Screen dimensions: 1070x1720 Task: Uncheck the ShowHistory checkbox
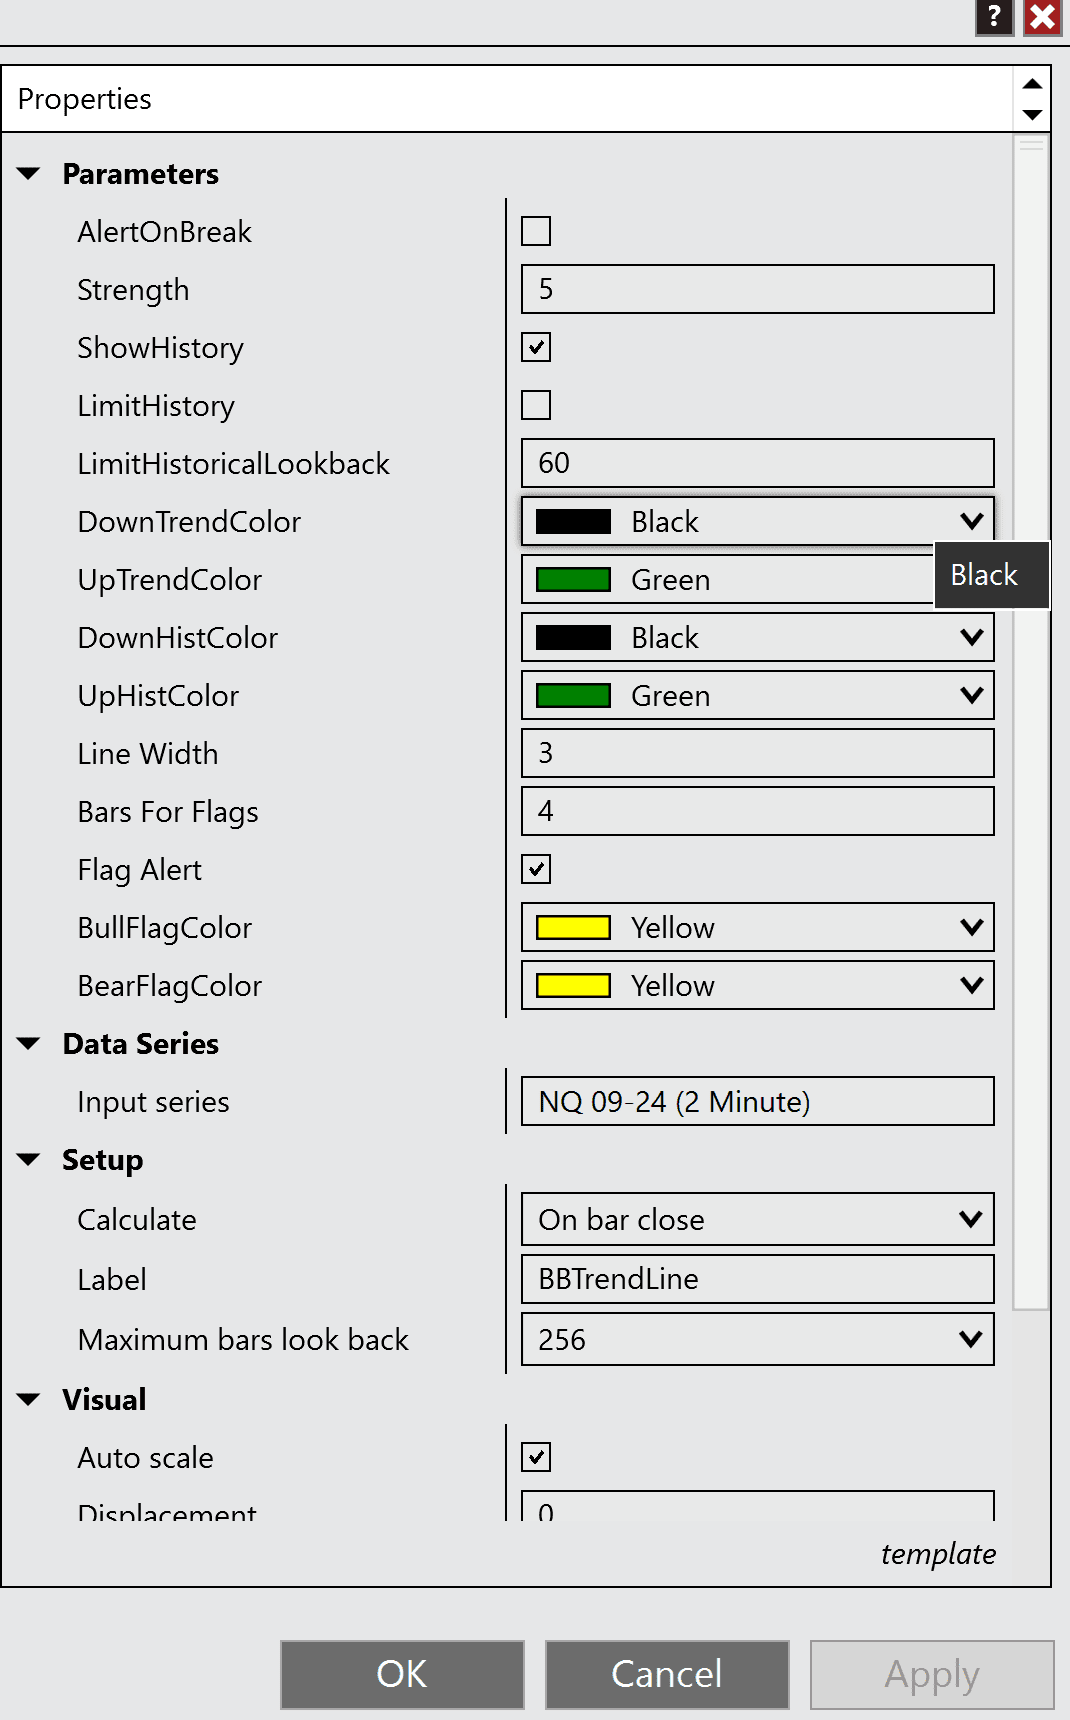pyautogui.click(x=536, y=348)
